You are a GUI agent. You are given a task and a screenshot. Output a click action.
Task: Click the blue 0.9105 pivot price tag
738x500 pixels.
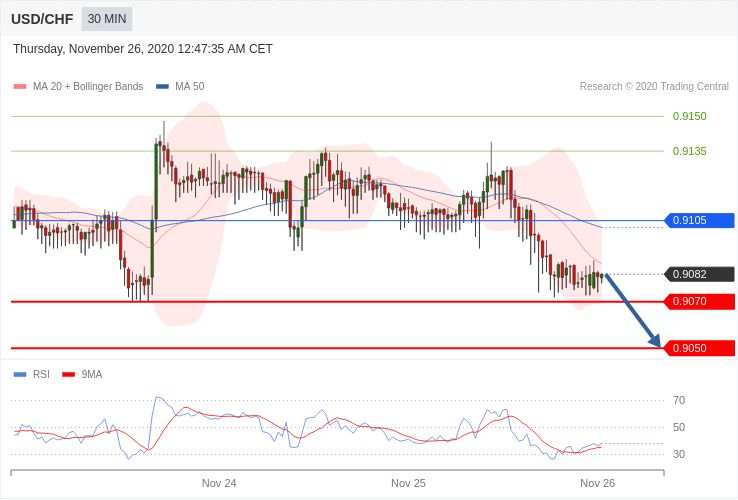[x=699, y=220]
